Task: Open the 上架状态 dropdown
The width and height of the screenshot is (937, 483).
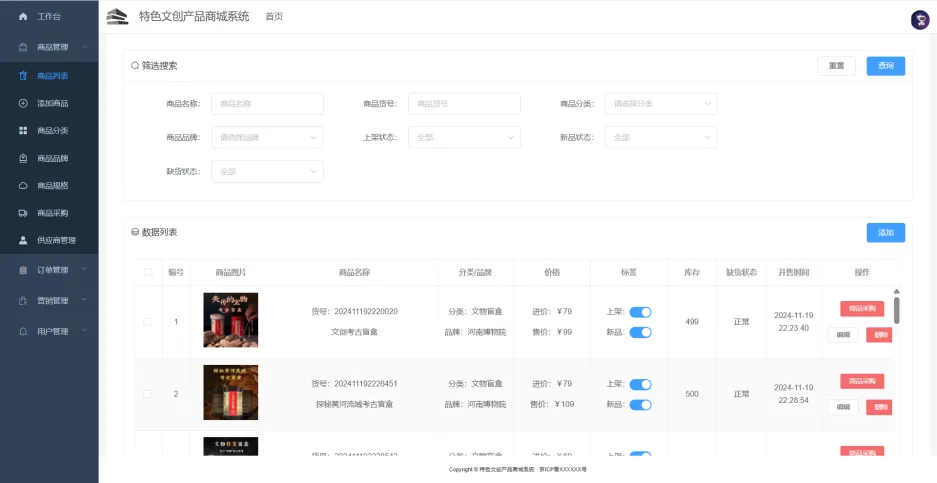Action: point(464,138)
